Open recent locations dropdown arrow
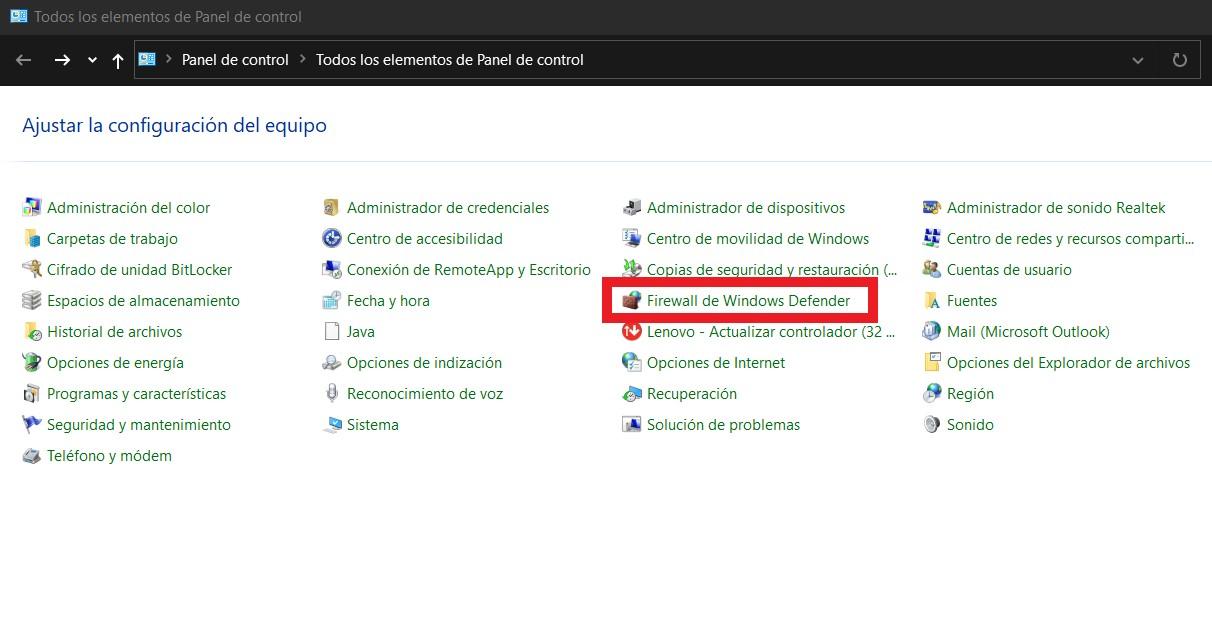1212x638 pixels. point(92,60)
